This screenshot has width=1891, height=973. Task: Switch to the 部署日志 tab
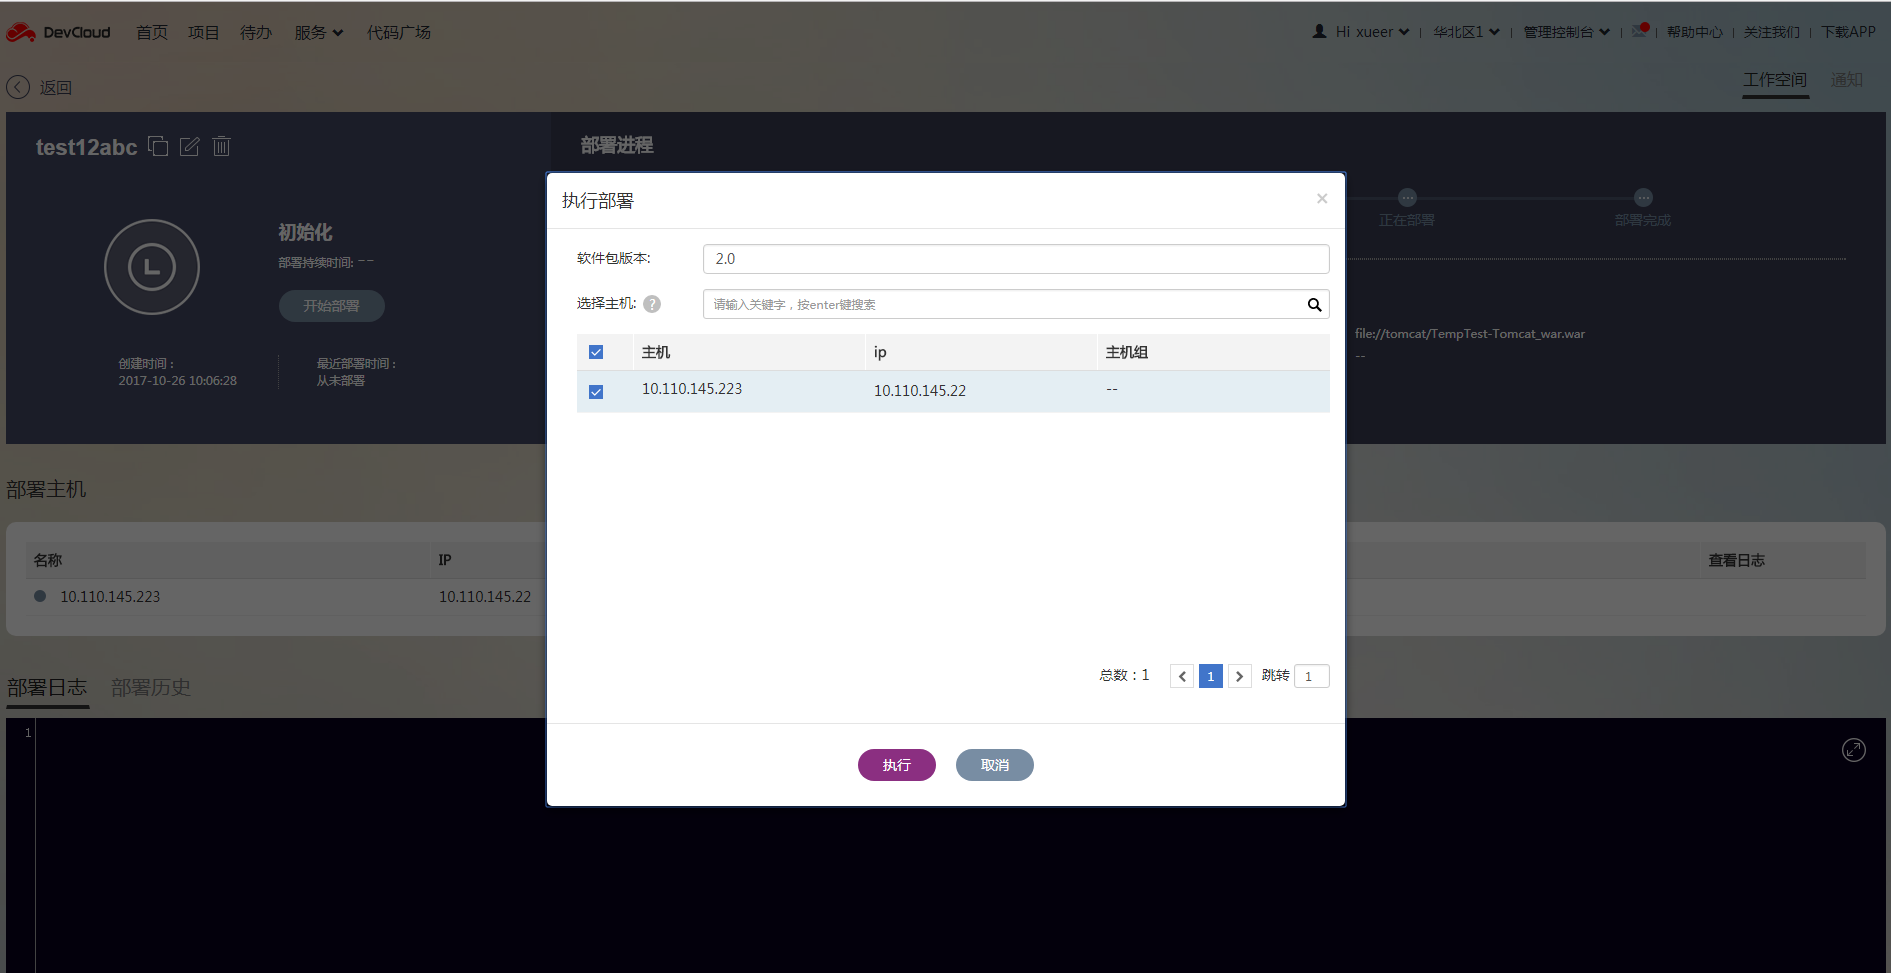click(47, 688)
